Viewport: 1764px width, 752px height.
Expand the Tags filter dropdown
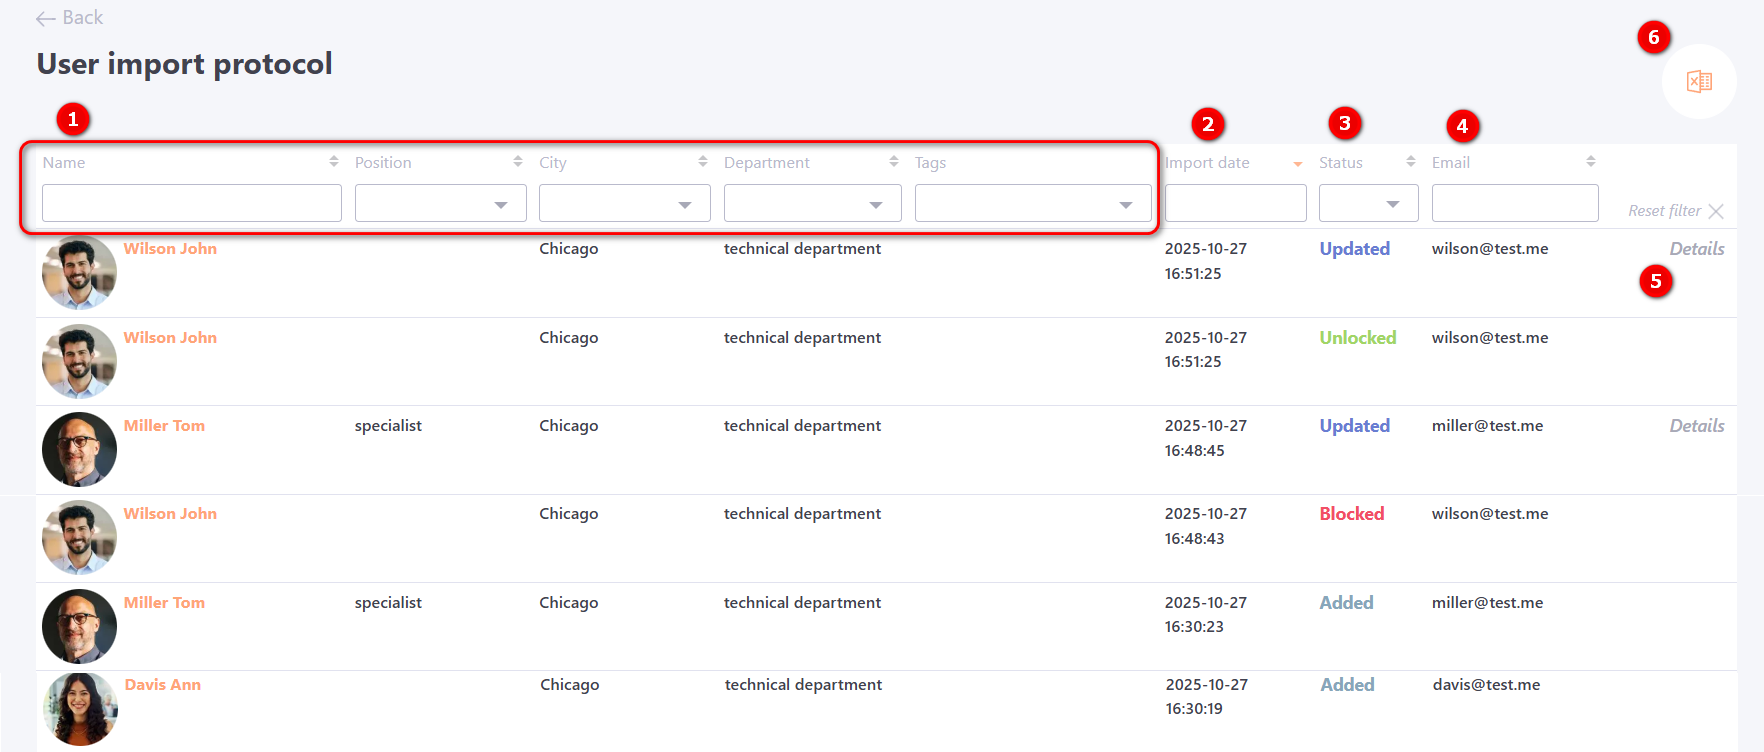click(1032, 204)
